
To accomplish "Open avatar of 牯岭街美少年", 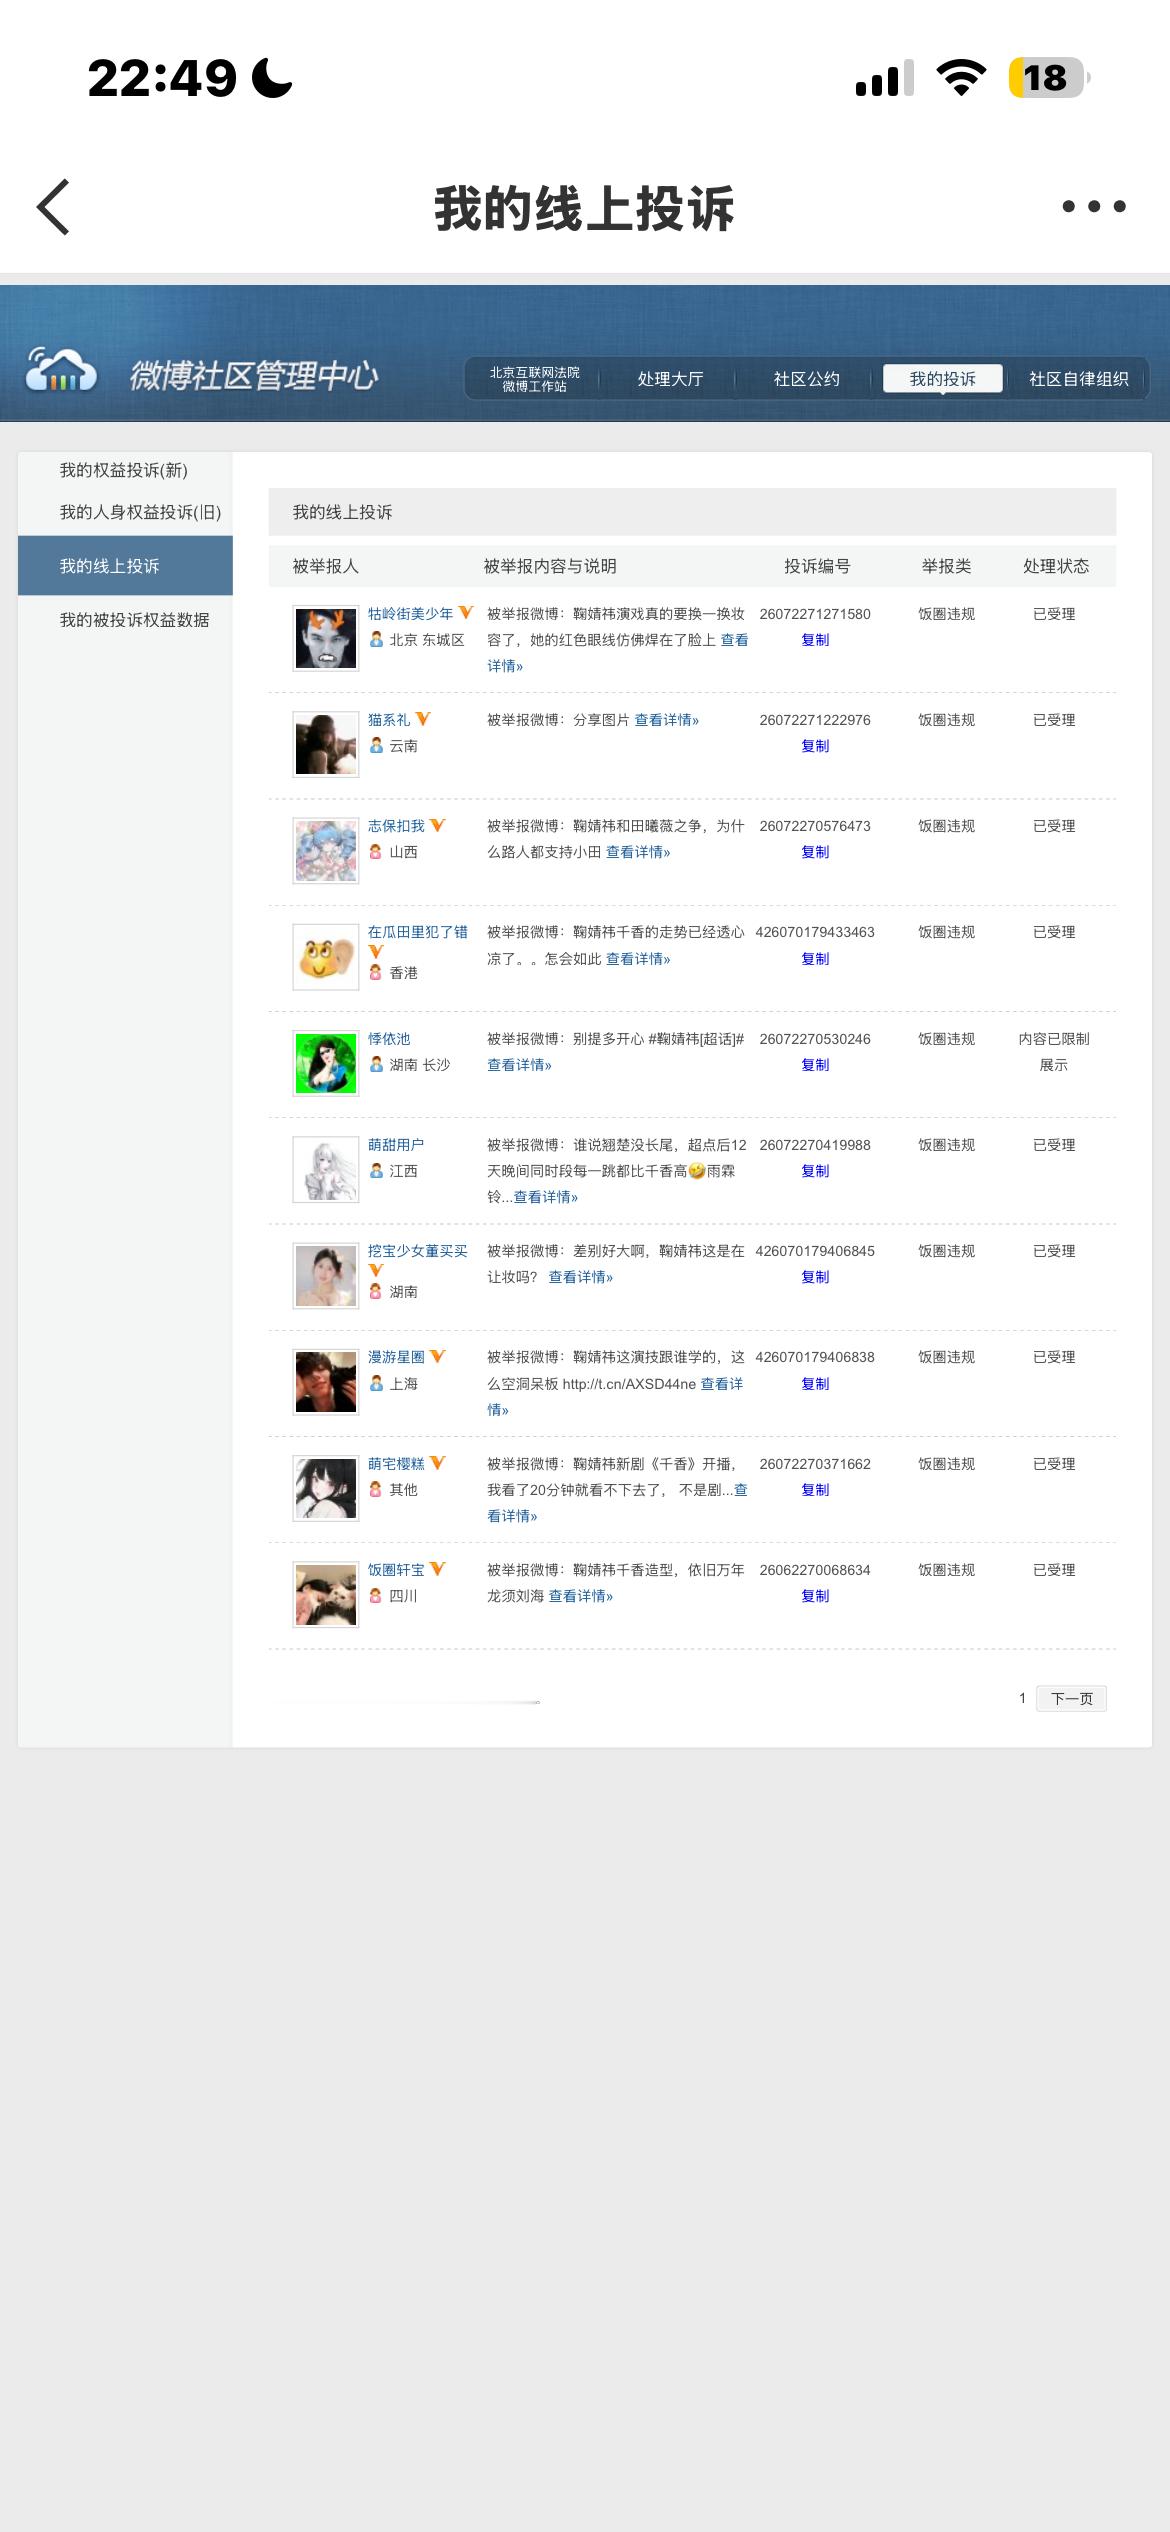I will [x=326, y=638].
